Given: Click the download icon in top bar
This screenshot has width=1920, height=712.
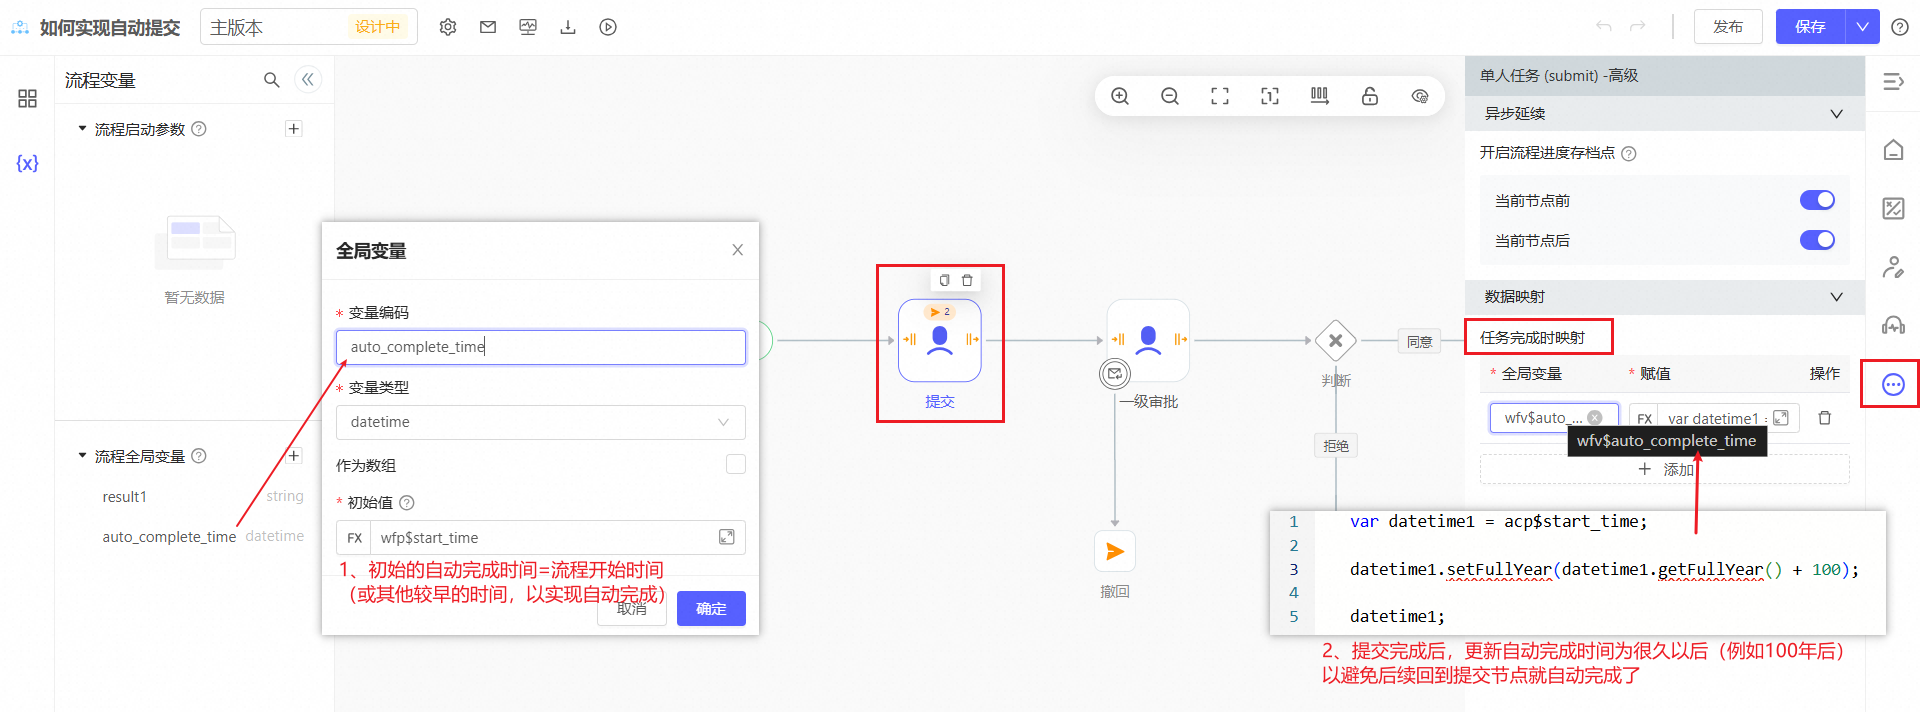Looking at the screenshot, I should tap(568, 27).
